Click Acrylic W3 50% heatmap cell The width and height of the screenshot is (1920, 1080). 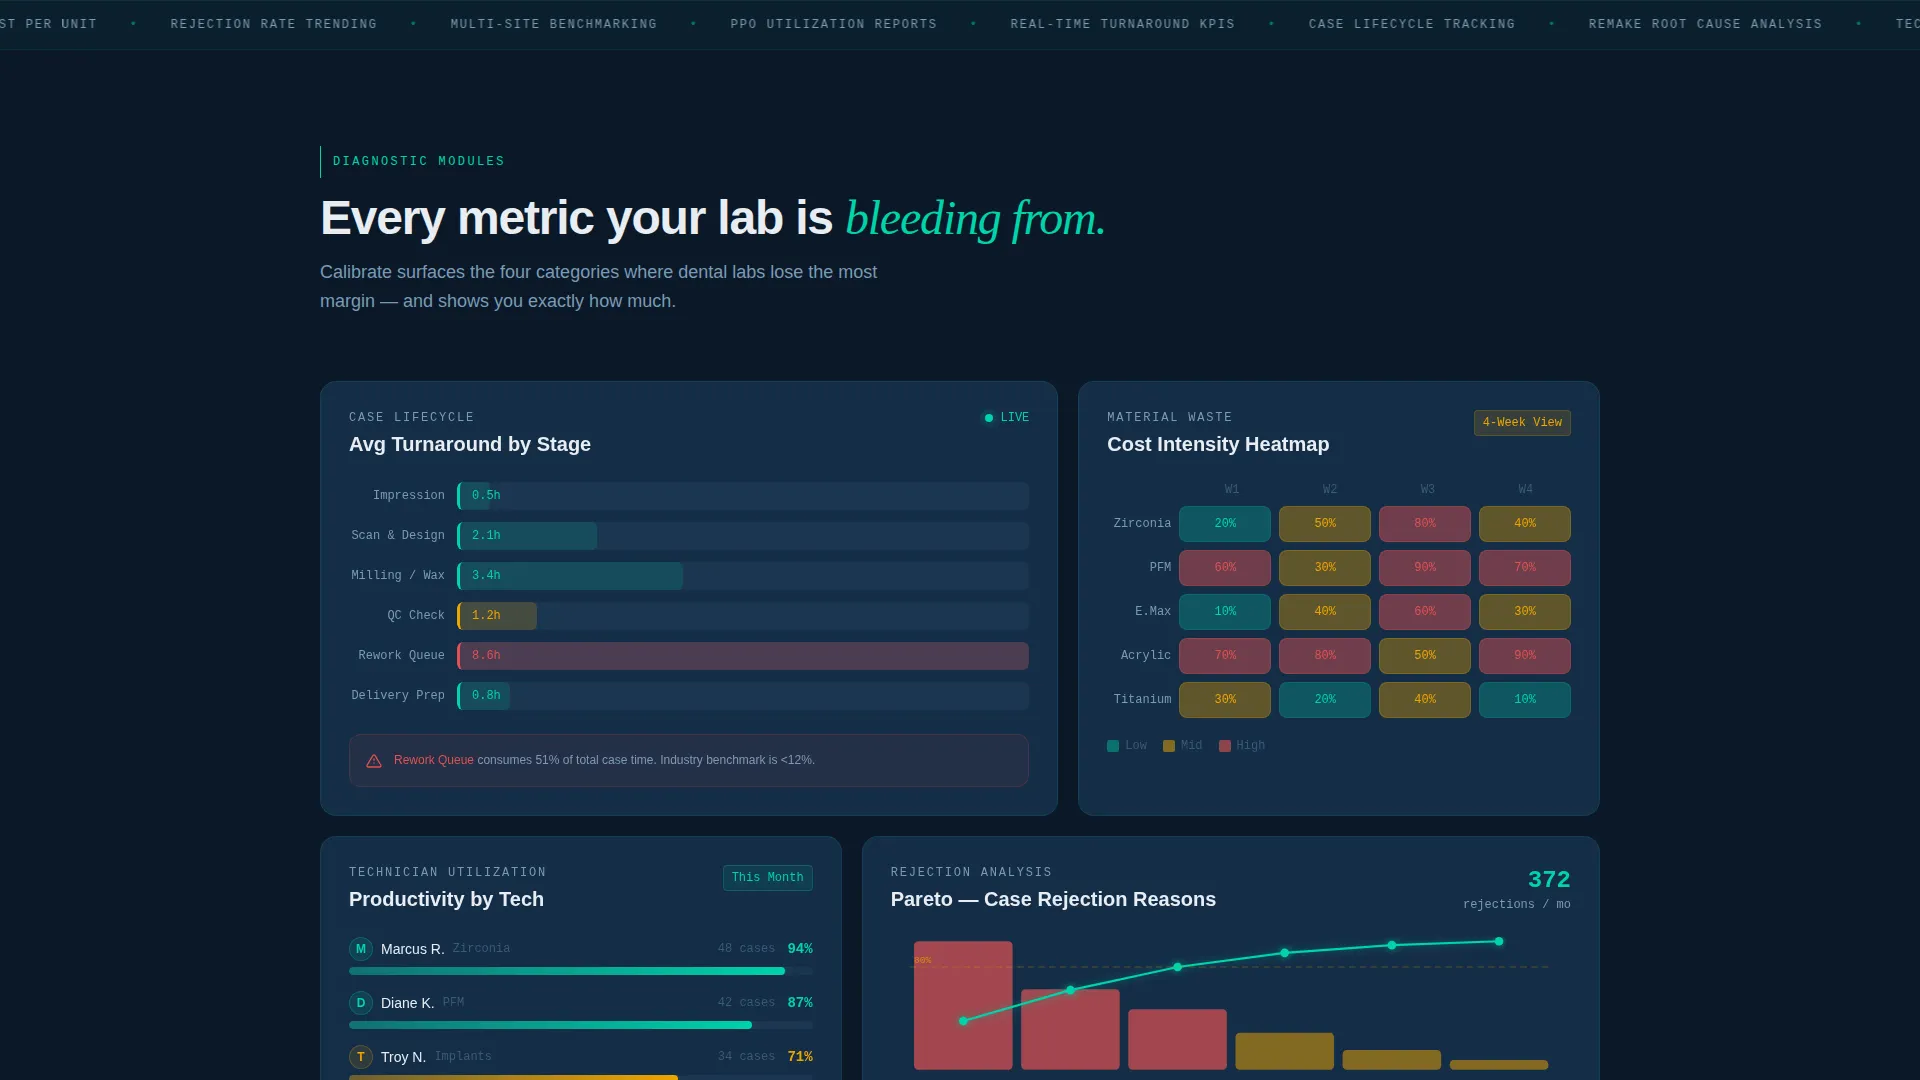click(x=1425, y=656)
